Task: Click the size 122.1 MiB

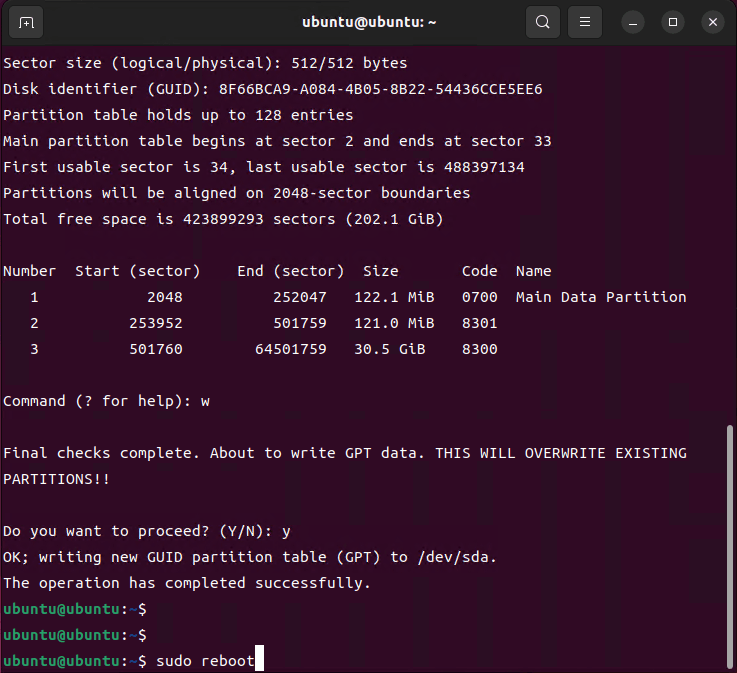Action: coord(394,297)
